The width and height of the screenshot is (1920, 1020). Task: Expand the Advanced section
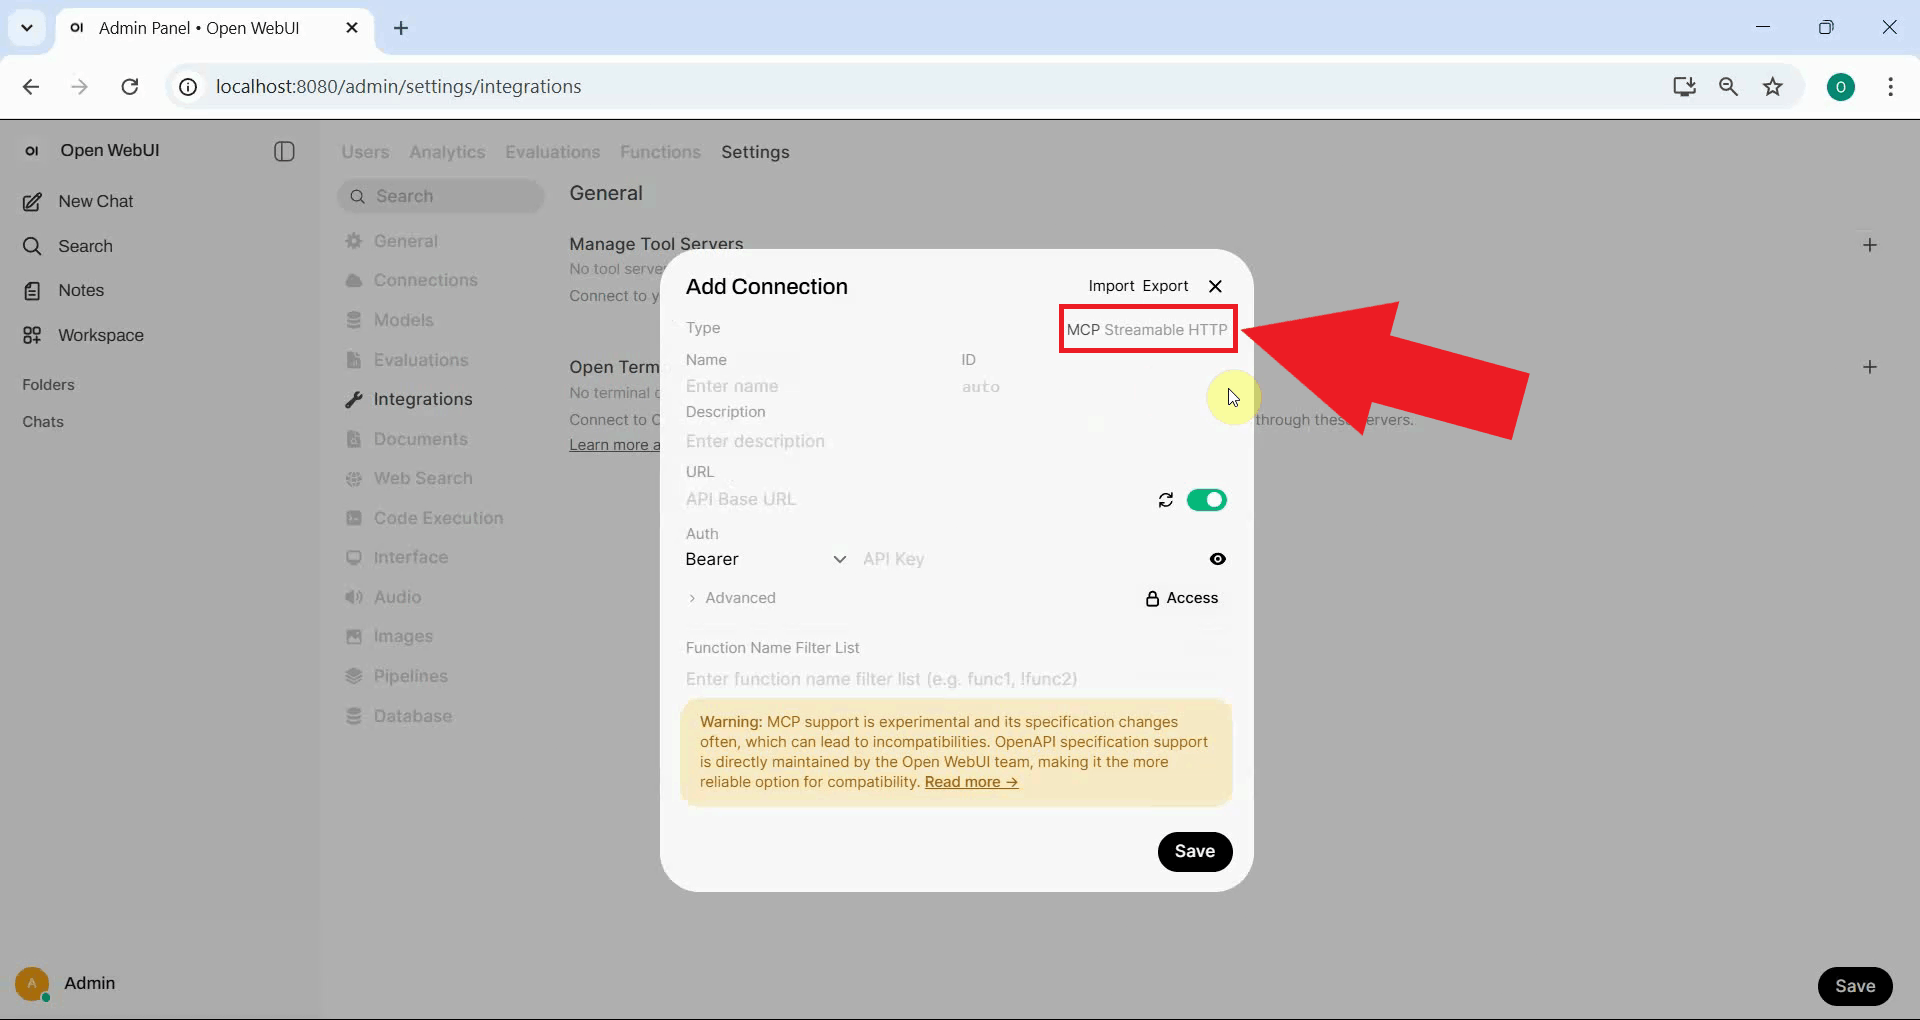tap(731, 598)
